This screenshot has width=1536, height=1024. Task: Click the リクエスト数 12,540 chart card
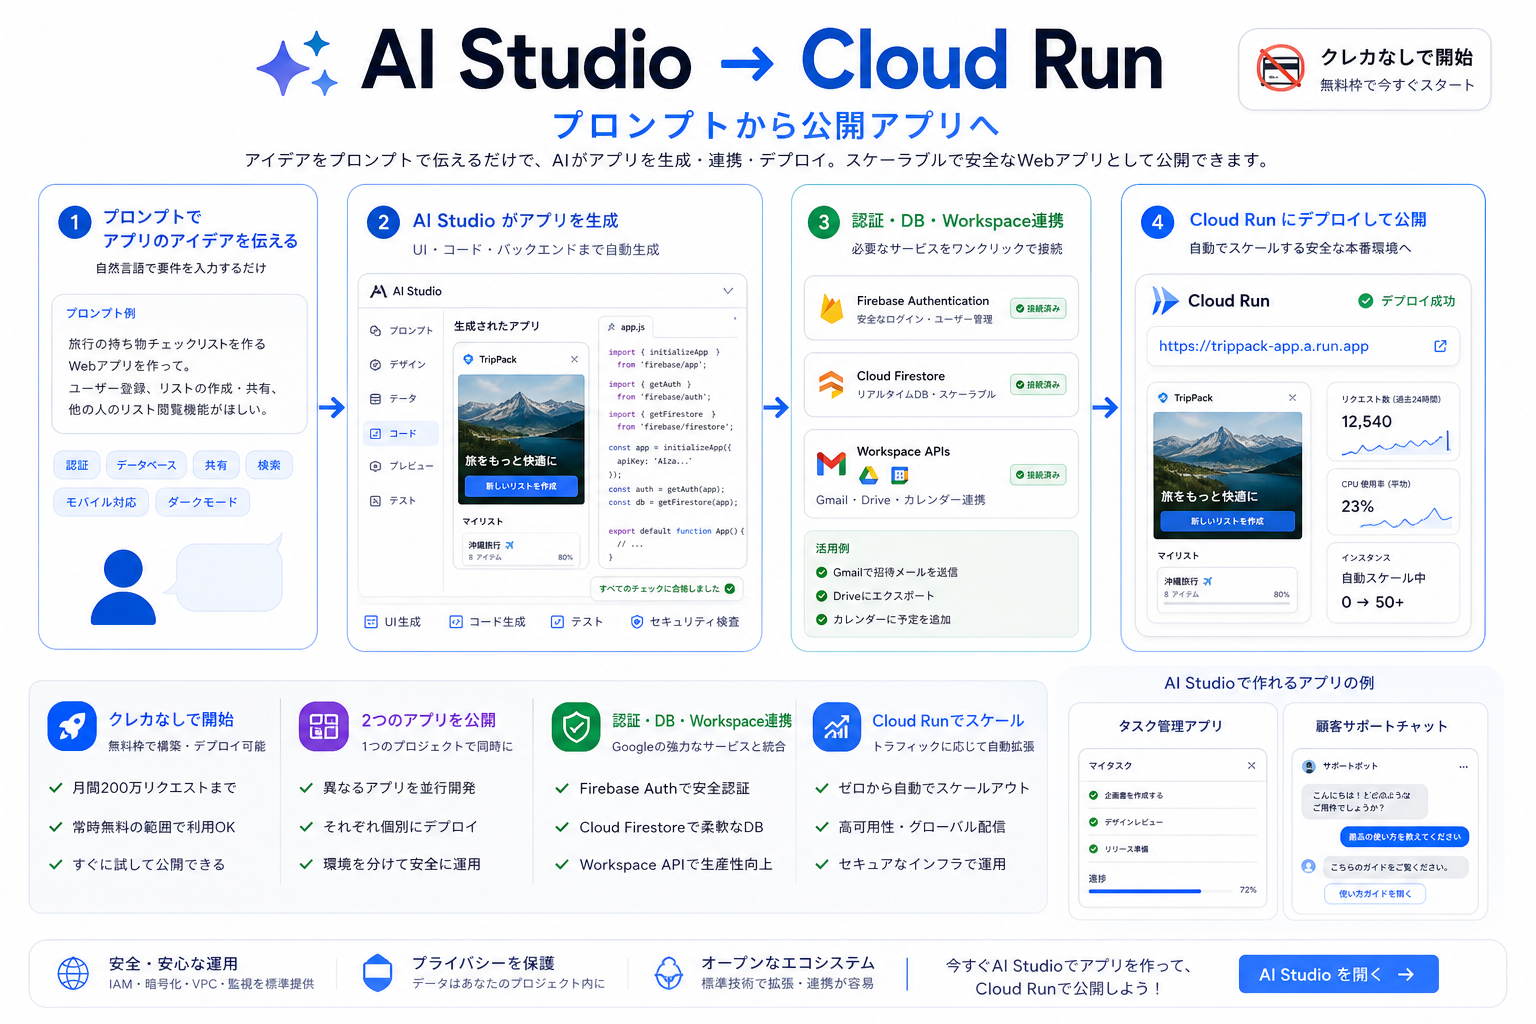click(1393, 422)
